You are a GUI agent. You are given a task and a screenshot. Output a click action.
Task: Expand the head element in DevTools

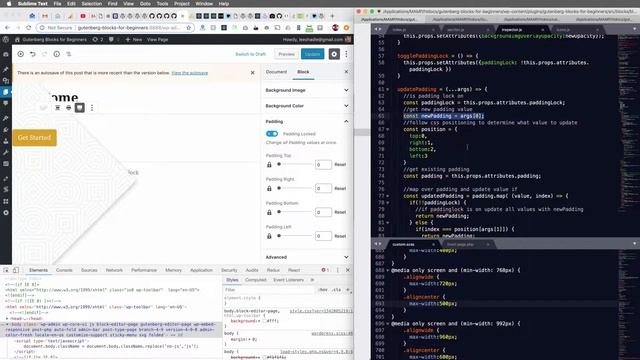tap(7, 318)
